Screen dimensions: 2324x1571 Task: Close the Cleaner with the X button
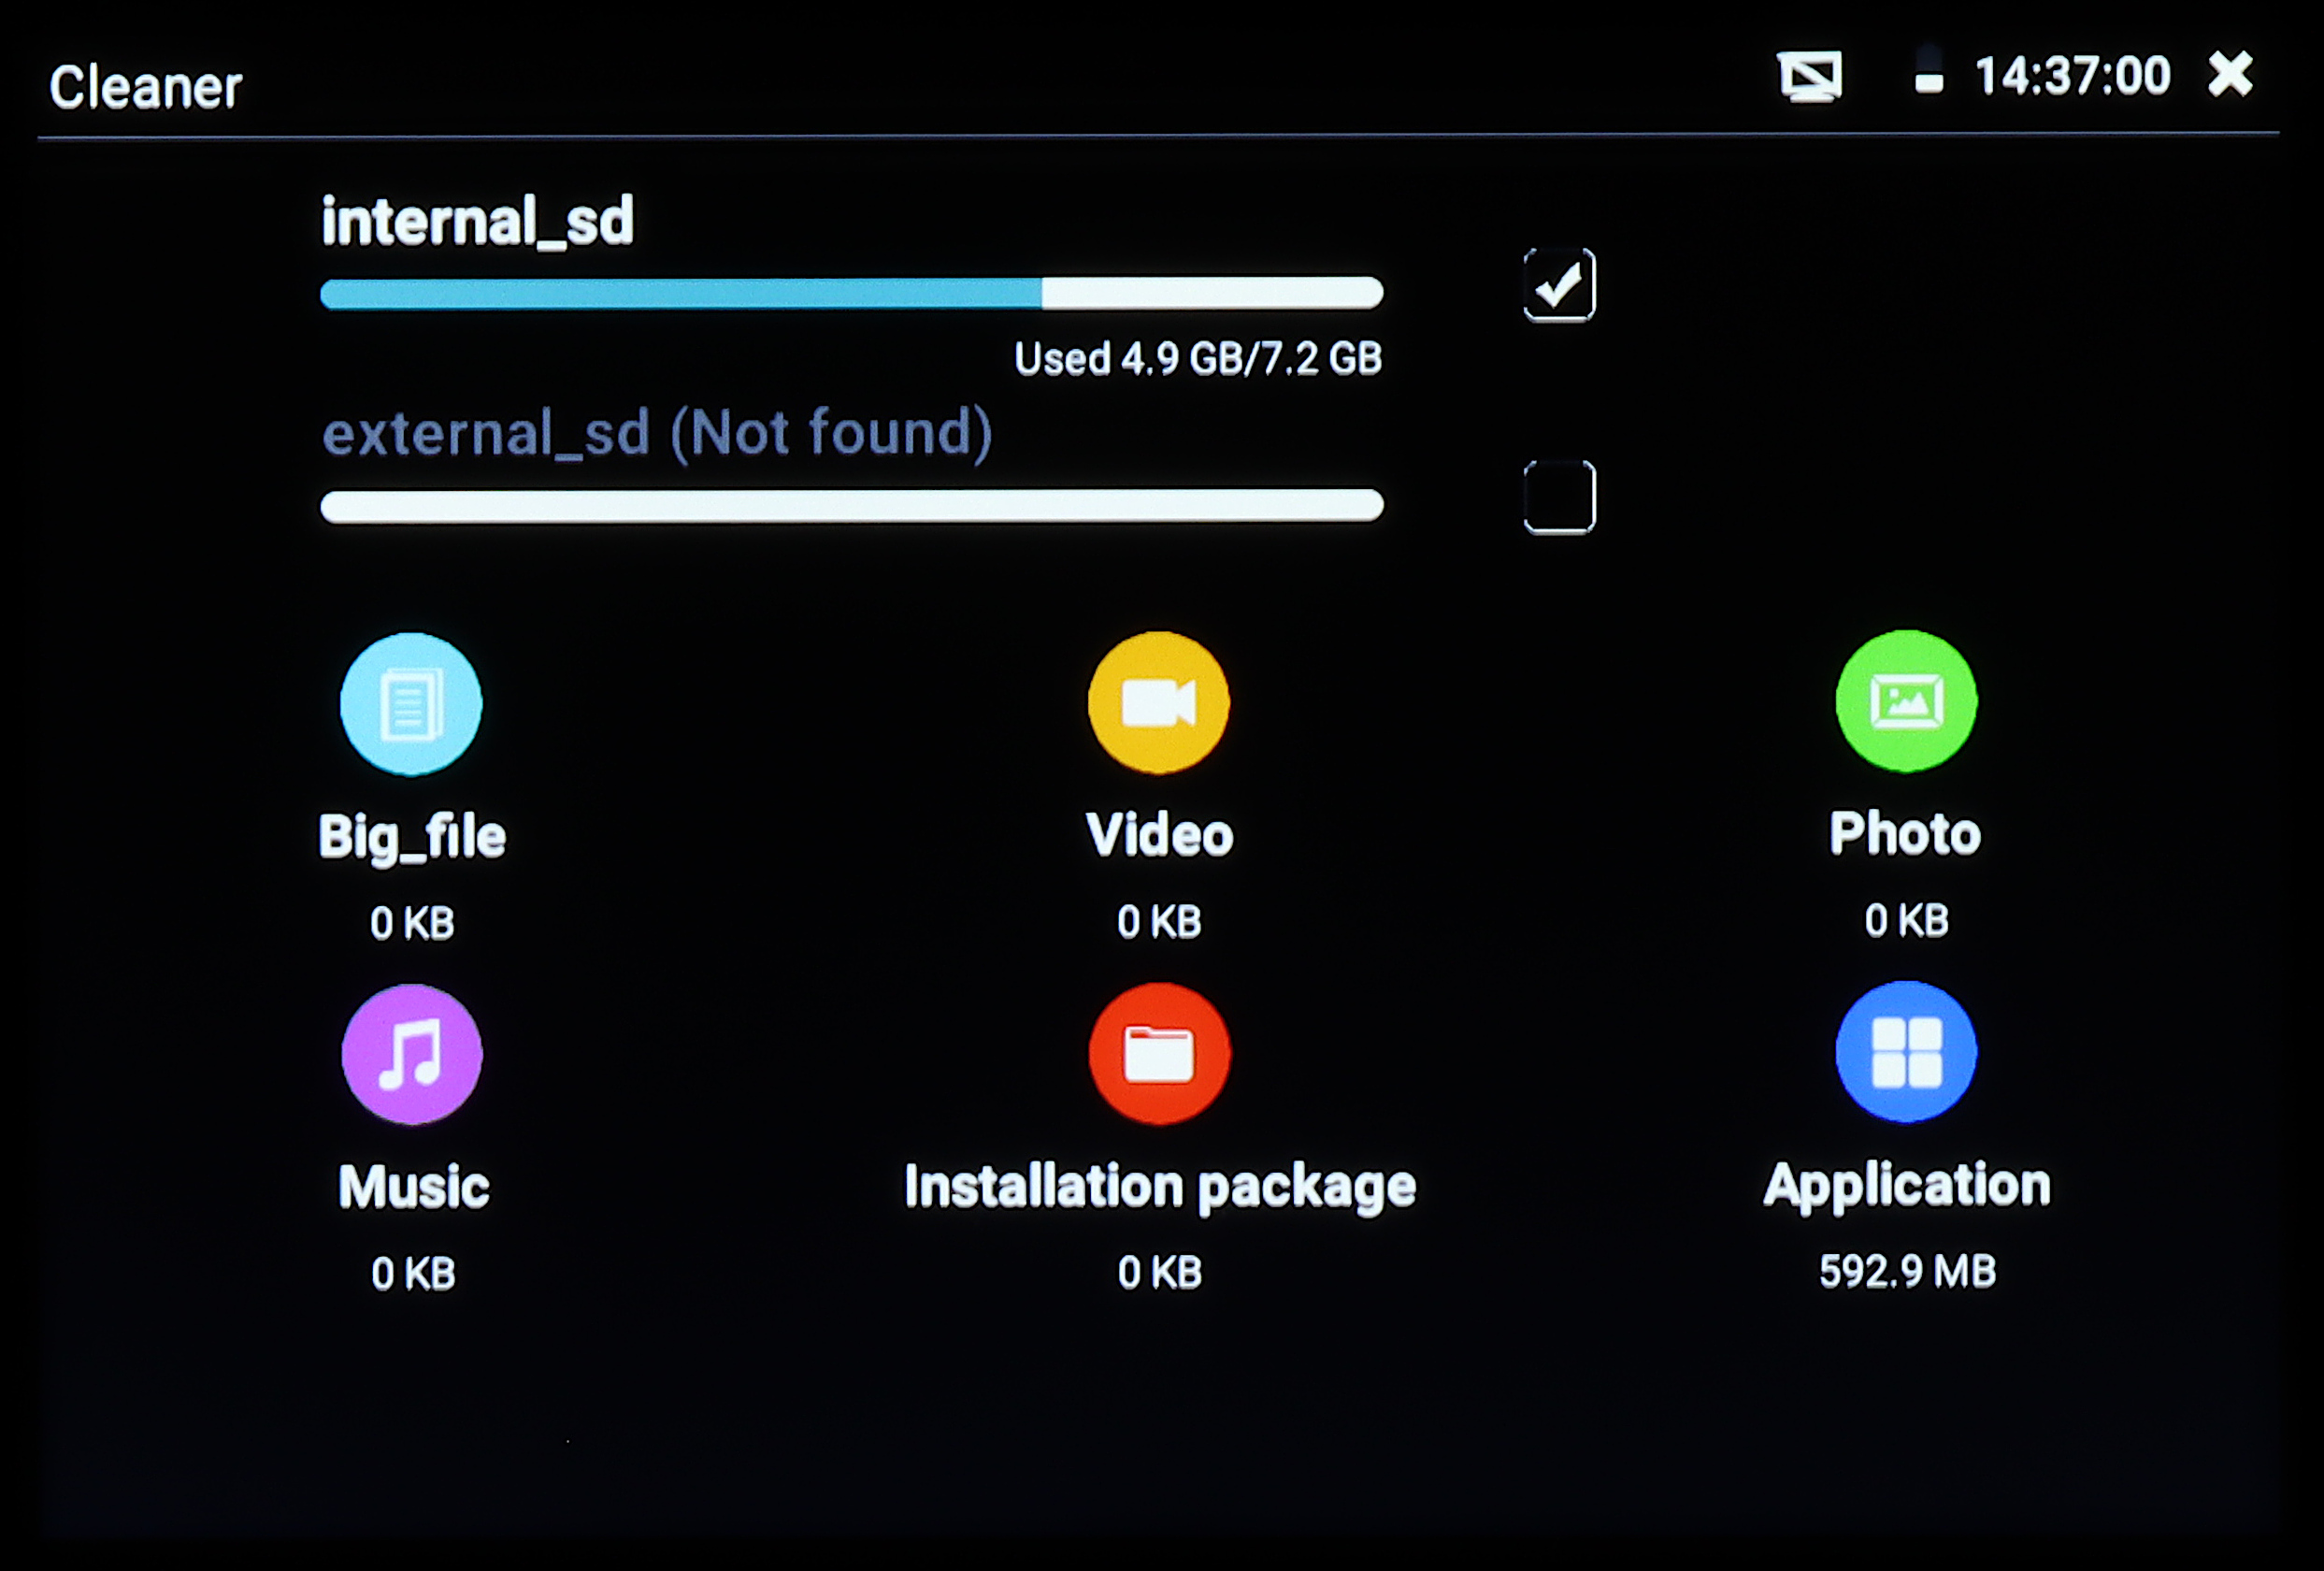pos(2231,75)
